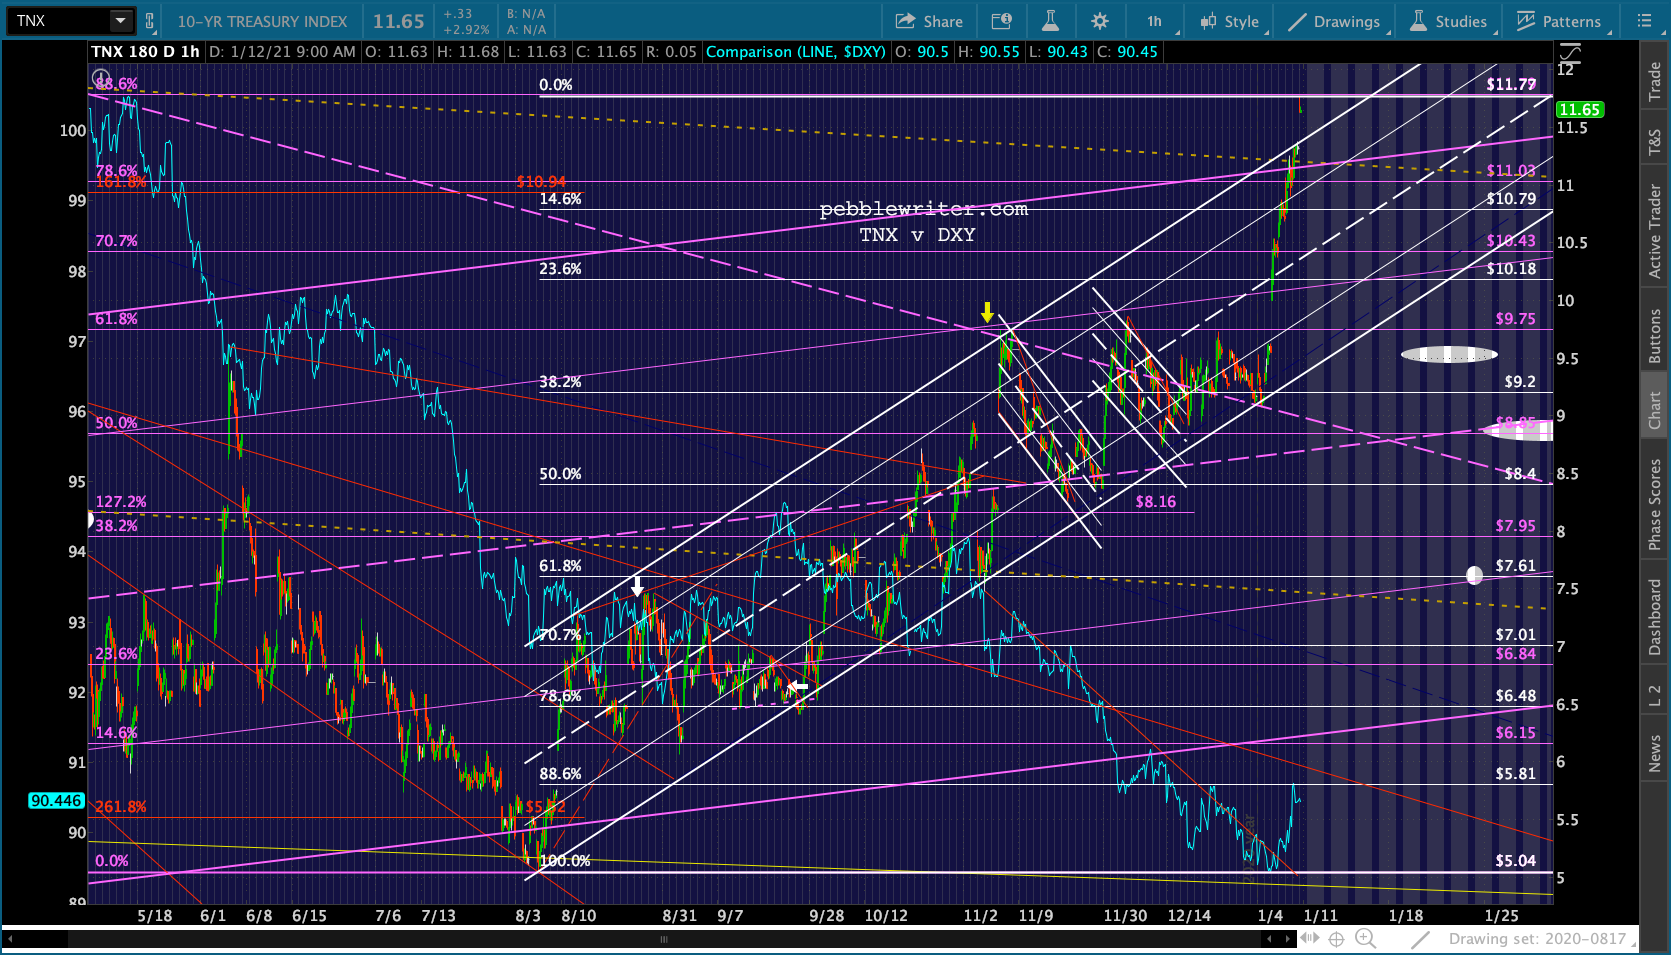Click the Share button
1671x955 pixels.
point(929,21)
